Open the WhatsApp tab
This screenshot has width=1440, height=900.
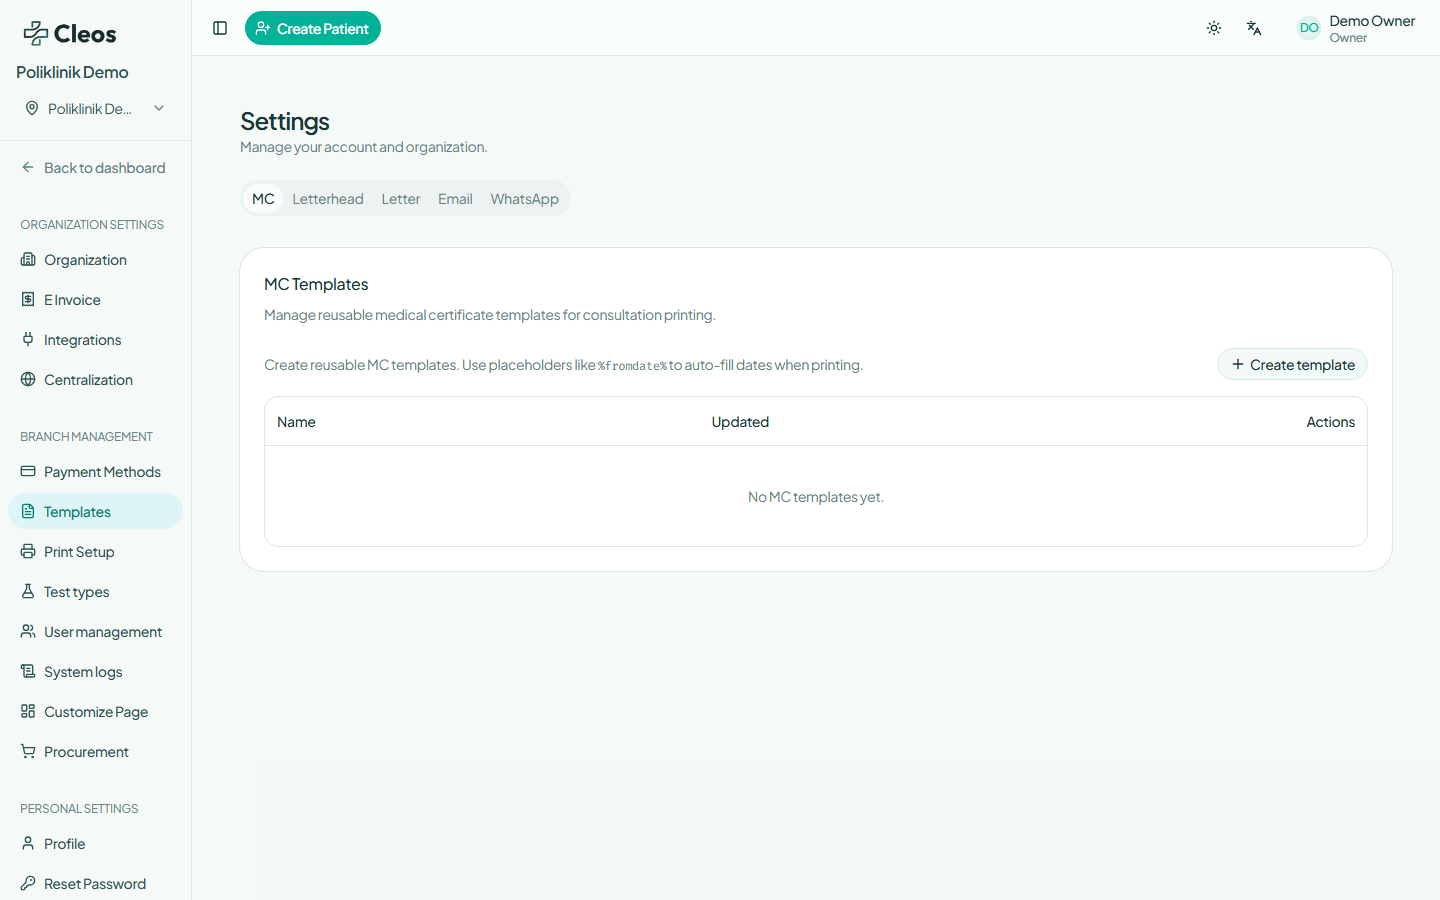525,199
